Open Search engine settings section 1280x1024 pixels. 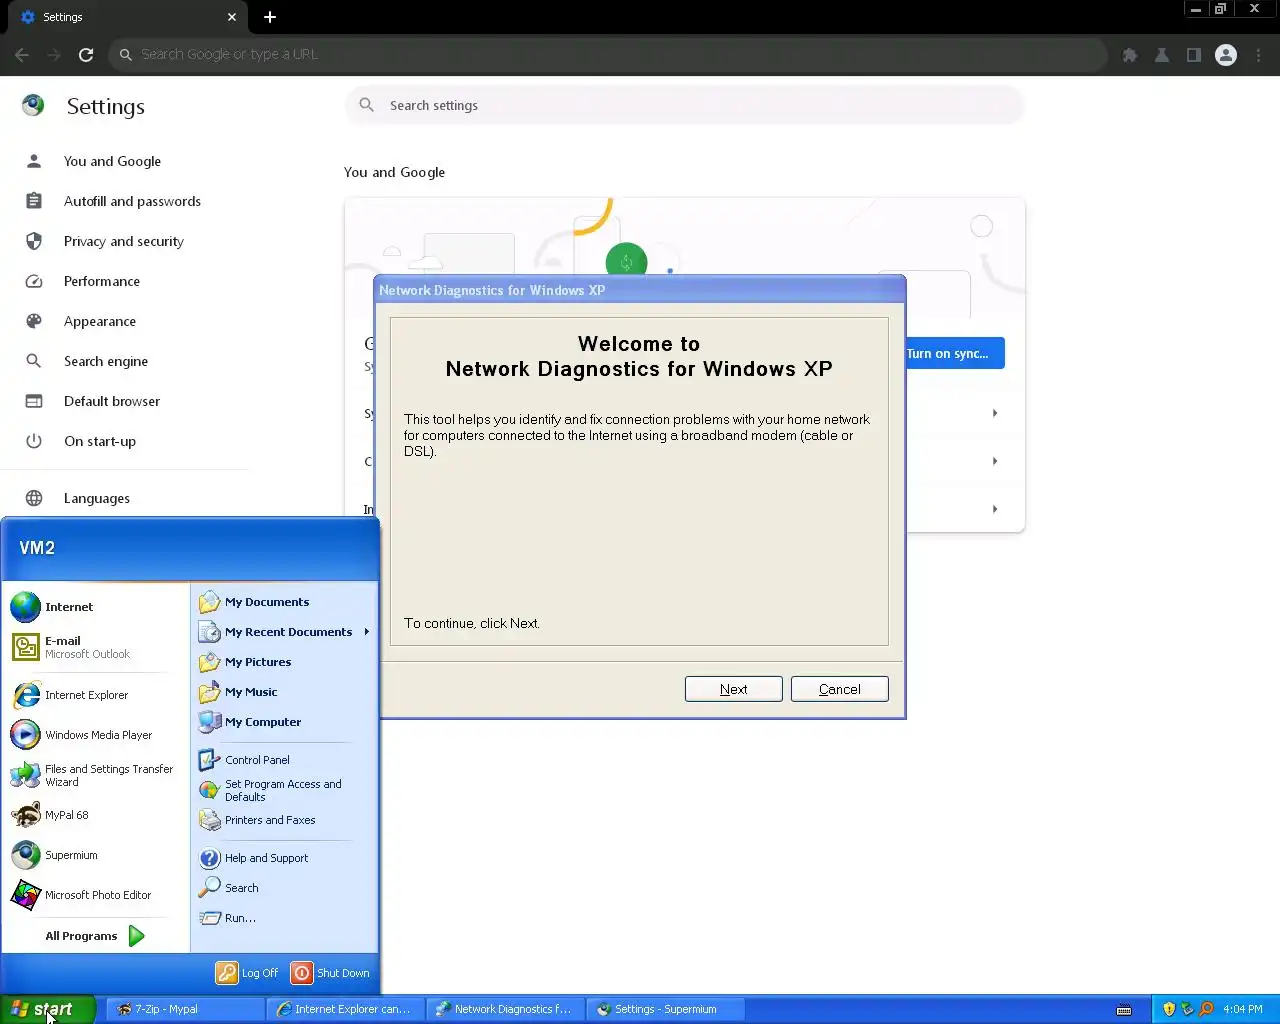pos(106,361)
